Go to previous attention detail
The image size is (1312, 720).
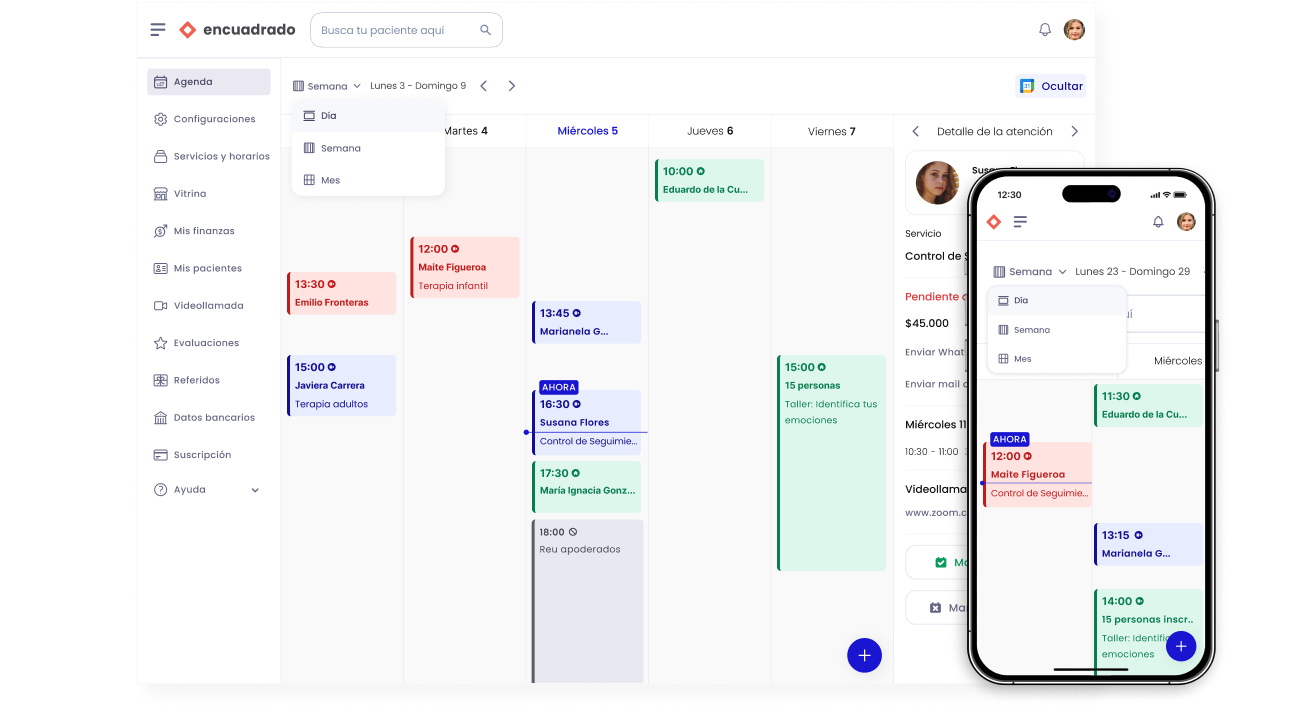915,131
